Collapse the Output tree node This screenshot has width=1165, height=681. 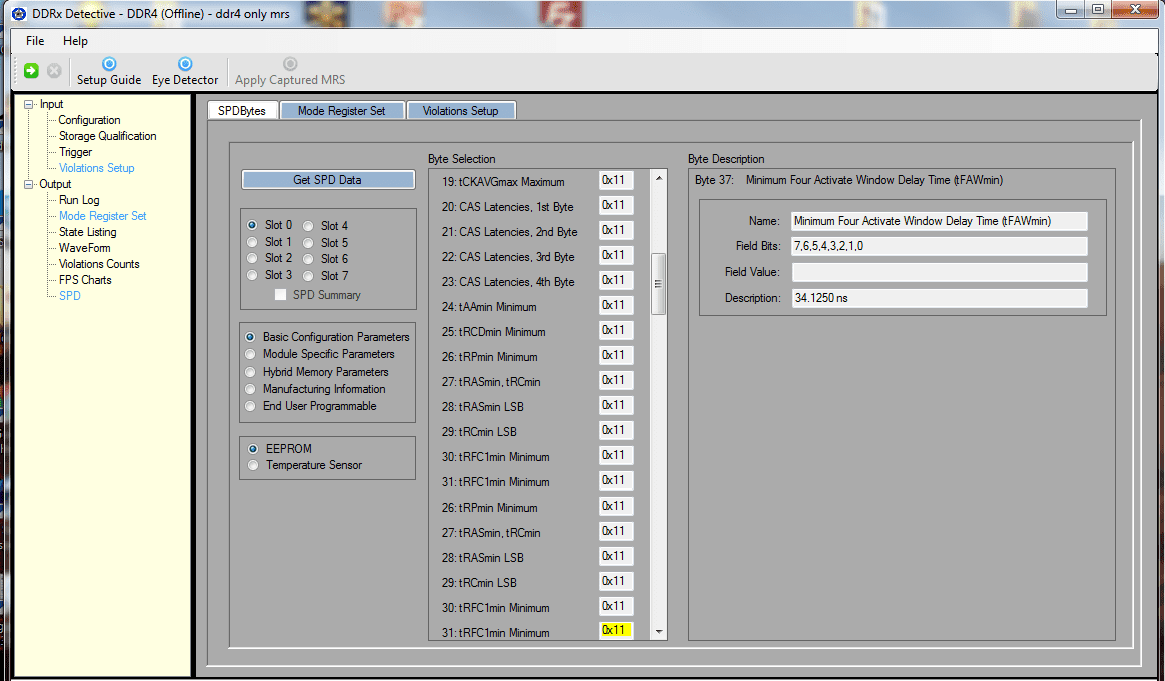click(x=29, y=184)
